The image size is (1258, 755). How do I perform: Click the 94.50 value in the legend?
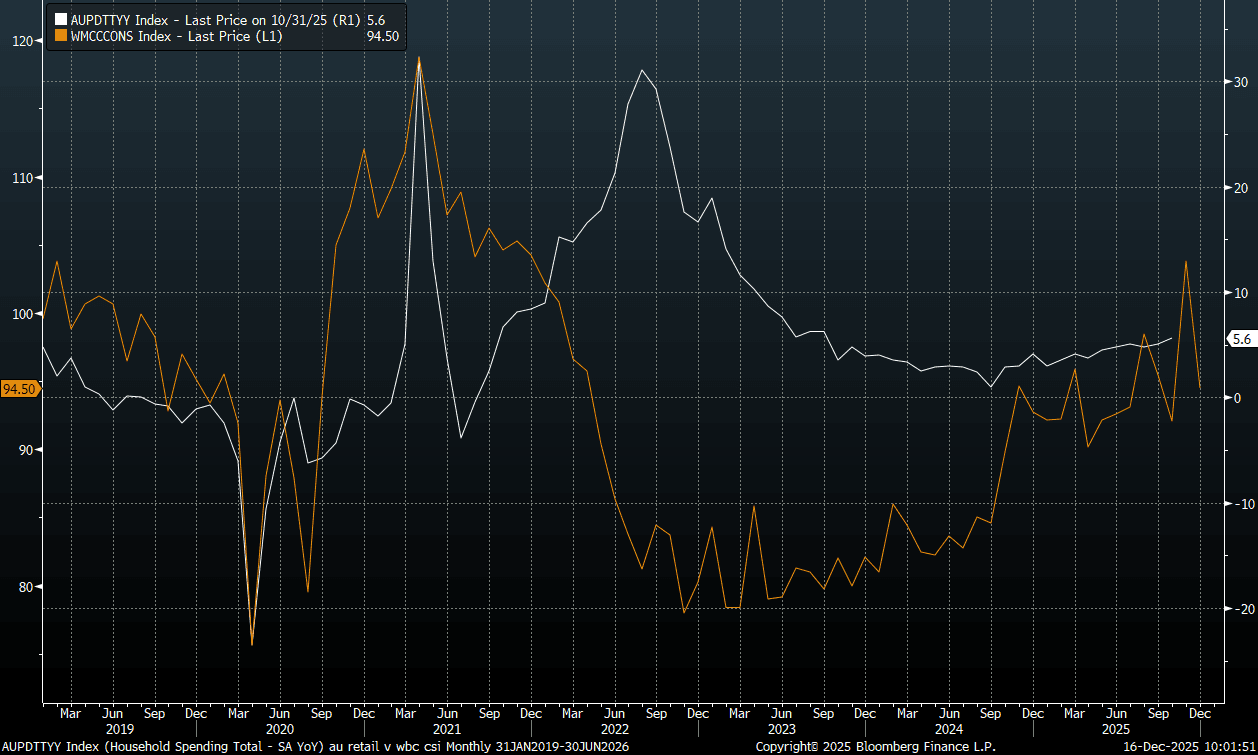[383, 36]
